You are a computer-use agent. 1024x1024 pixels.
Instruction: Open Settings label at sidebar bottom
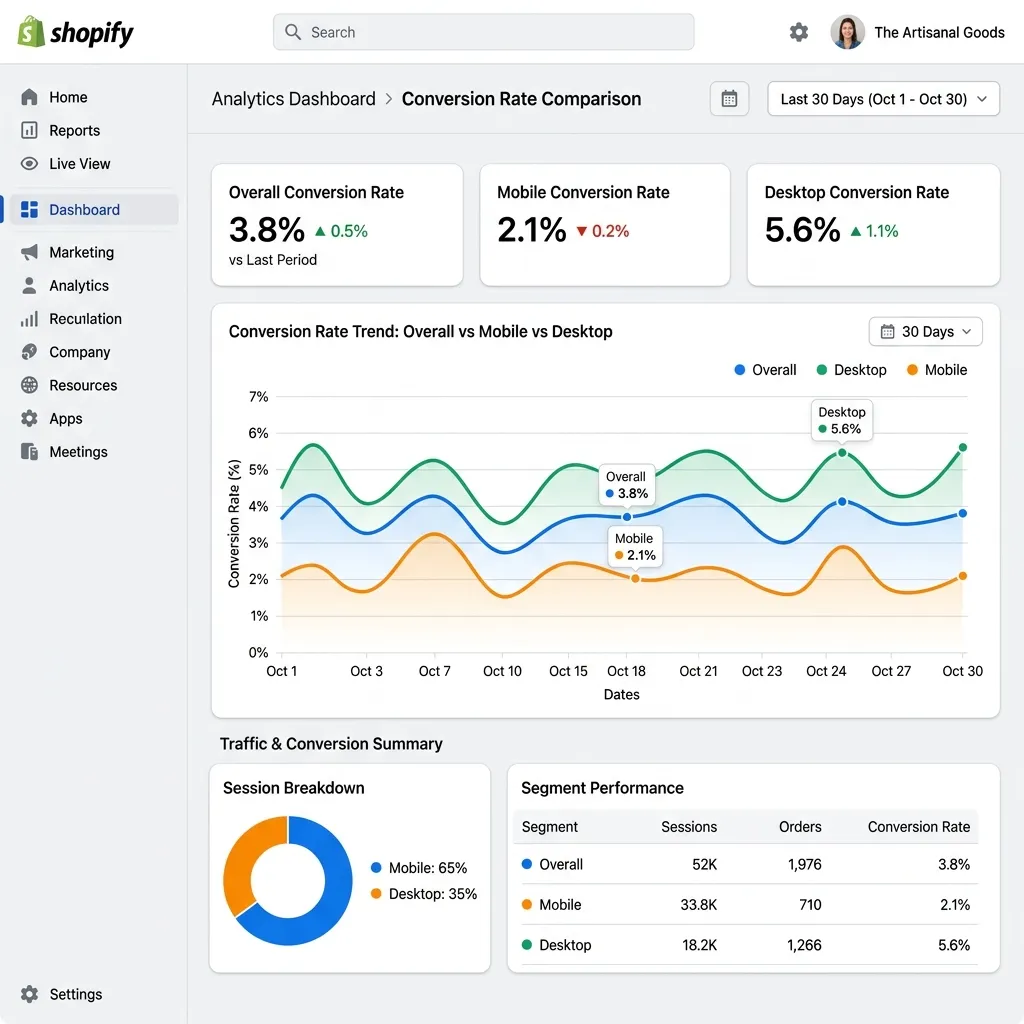point(76,994)
